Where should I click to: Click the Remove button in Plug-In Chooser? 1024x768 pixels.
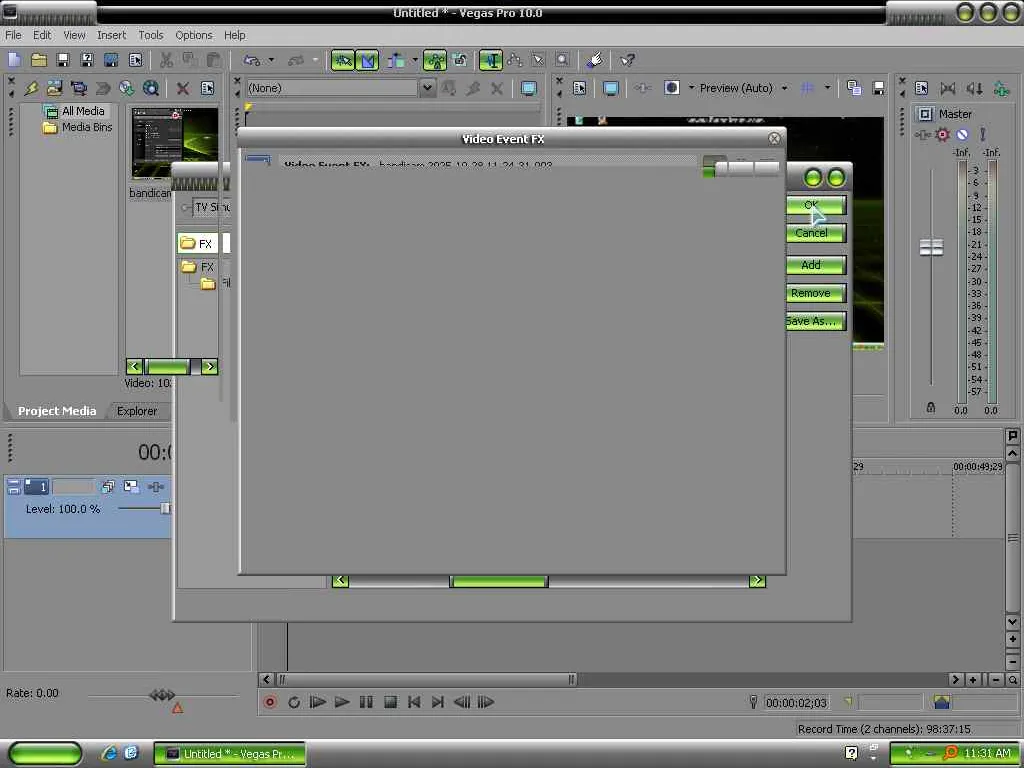click(x=816, y=293)
